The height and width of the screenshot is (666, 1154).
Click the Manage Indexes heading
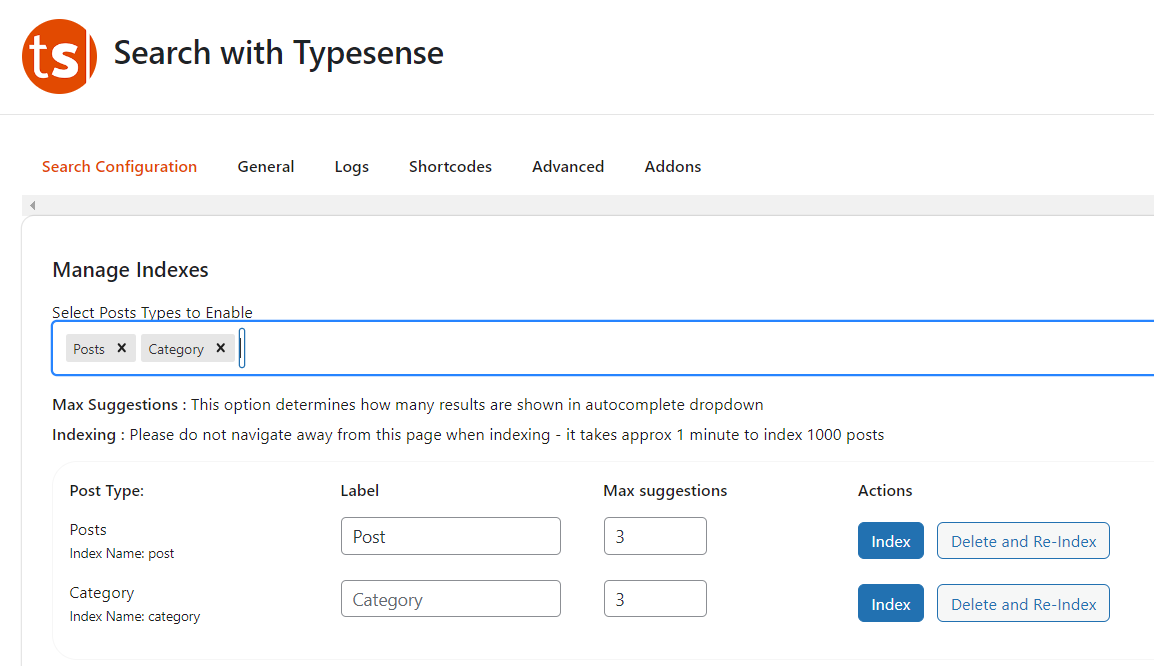[x=130, y=270]
